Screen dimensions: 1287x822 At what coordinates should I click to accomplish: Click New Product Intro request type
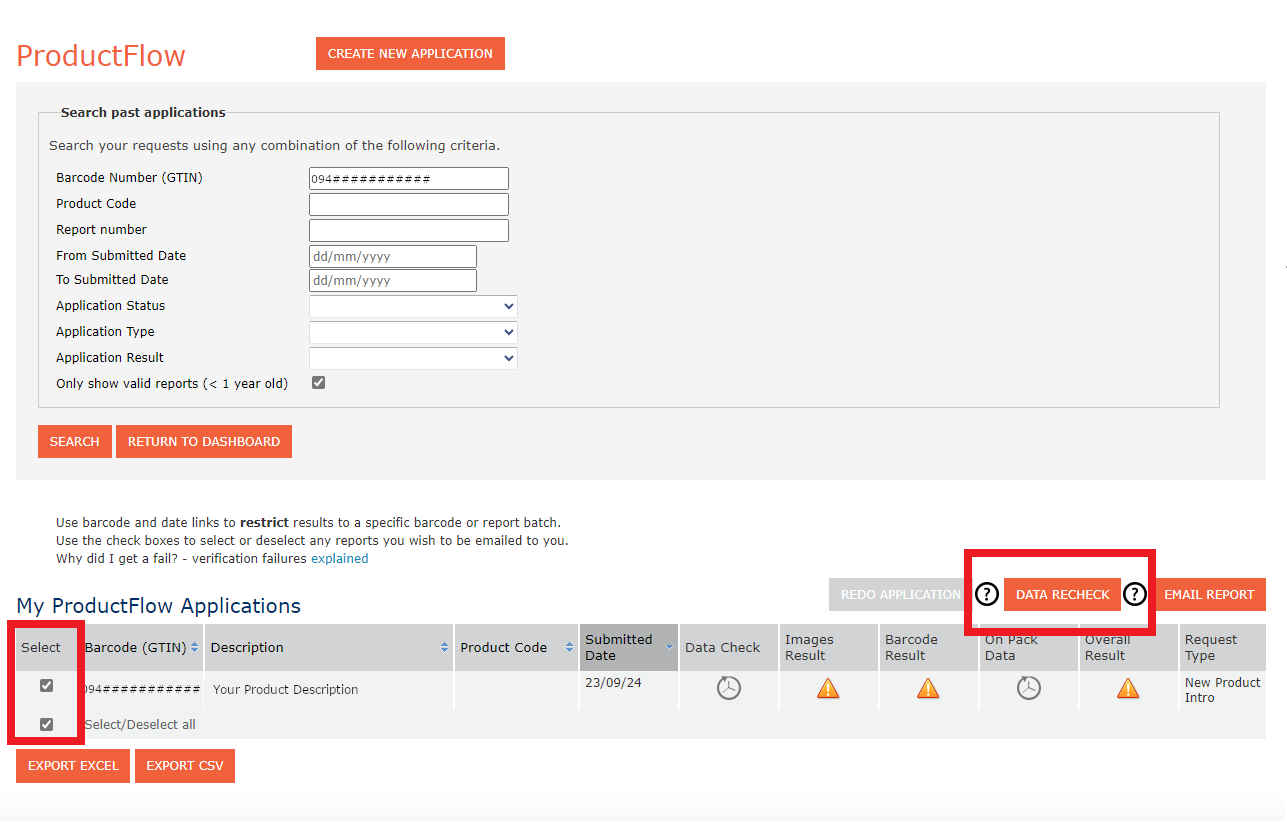point(1223,690)
